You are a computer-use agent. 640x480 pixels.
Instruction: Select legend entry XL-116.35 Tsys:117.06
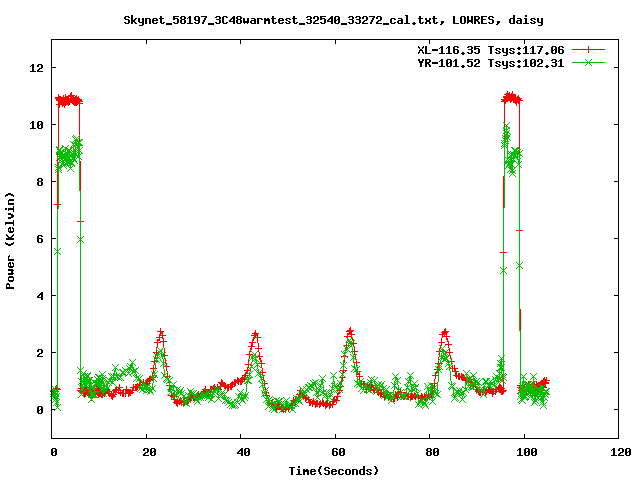click(491, 50)
